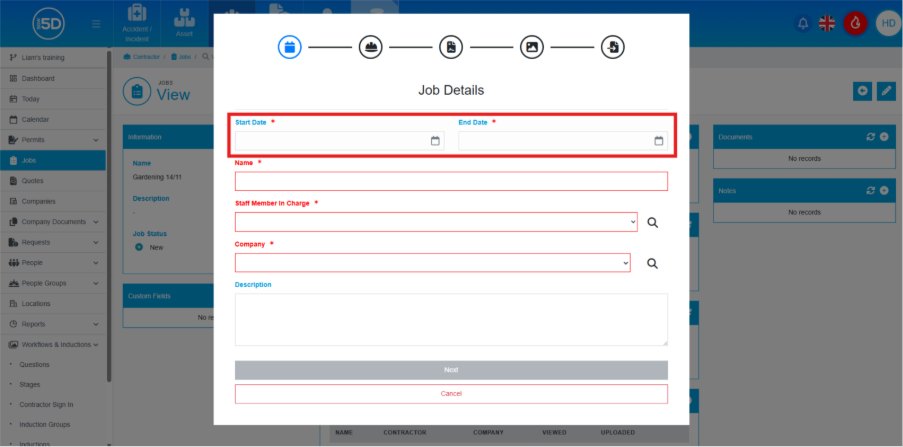This screenshot has width=903, height=447.
Task: Go to the image wizard step
Action: click(532, 47)
